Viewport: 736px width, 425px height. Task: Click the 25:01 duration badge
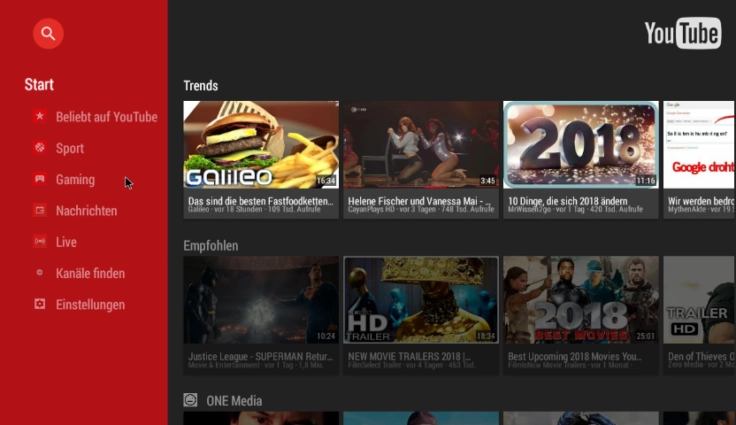click(x=646, y=336)
